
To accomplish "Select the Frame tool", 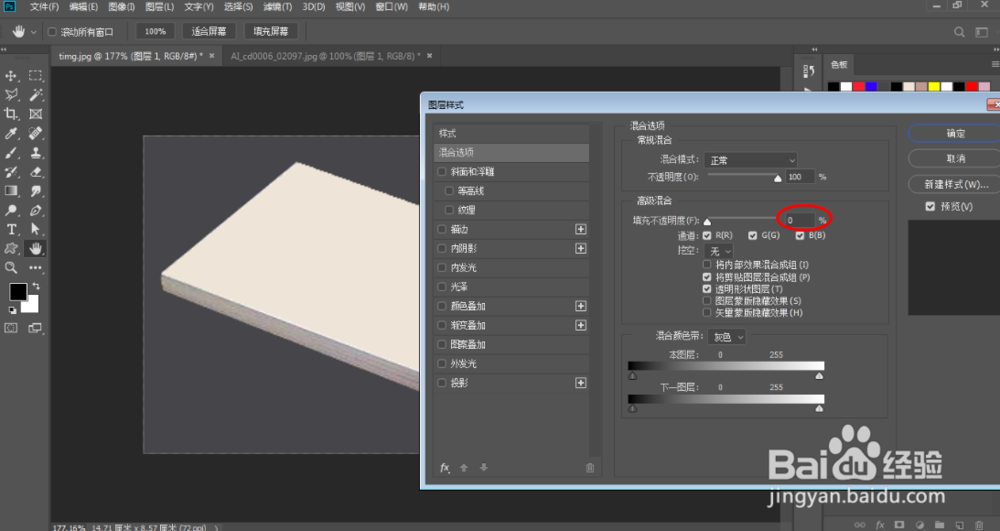I will click(x=36, y=114).
